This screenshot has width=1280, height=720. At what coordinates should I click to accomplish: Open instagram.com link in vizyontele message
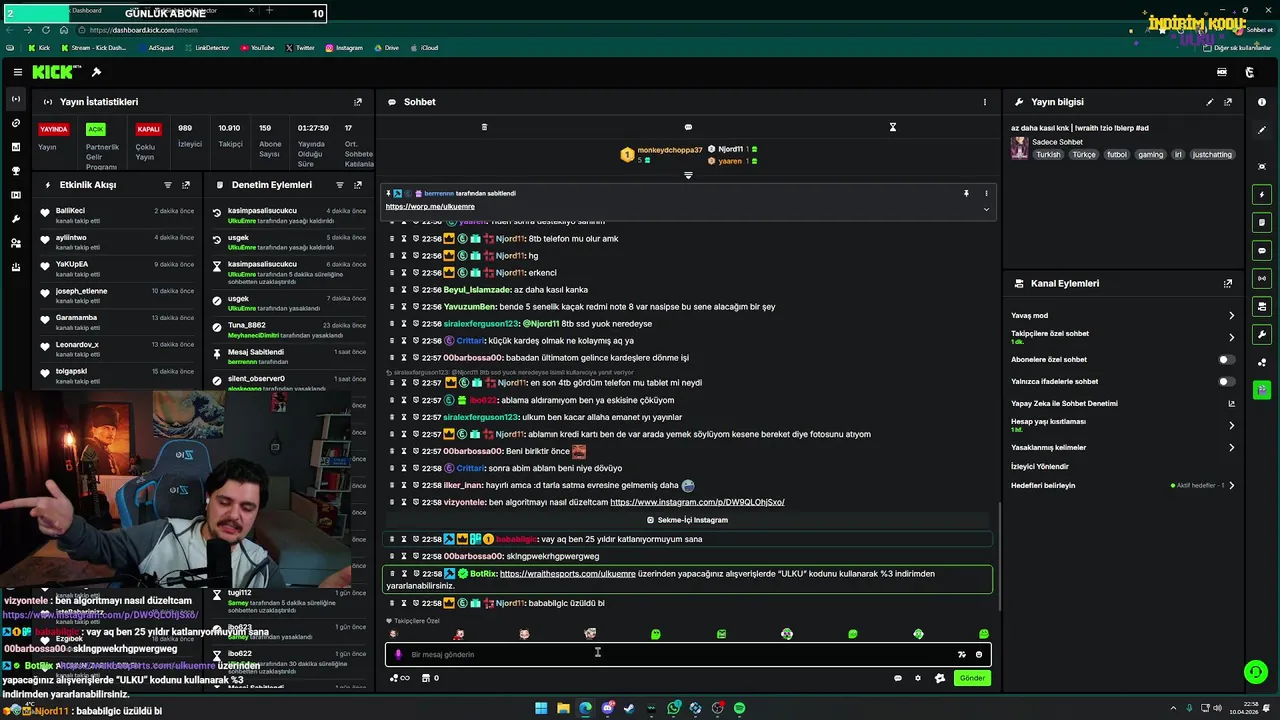tap(697, 502)
